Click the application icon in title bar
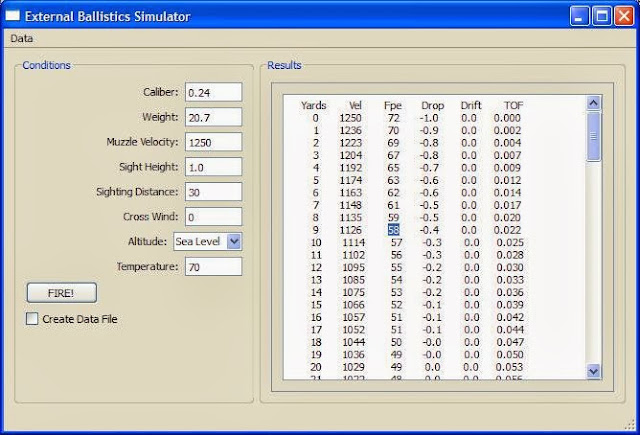Viewport: 640px width, 435px height. point(13,16)
